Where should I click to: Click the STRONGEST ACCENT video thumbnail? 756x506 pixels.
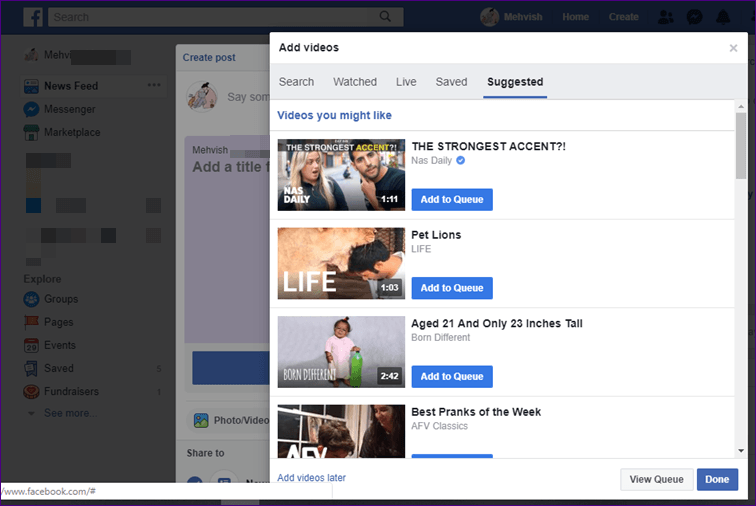[341, 175]
